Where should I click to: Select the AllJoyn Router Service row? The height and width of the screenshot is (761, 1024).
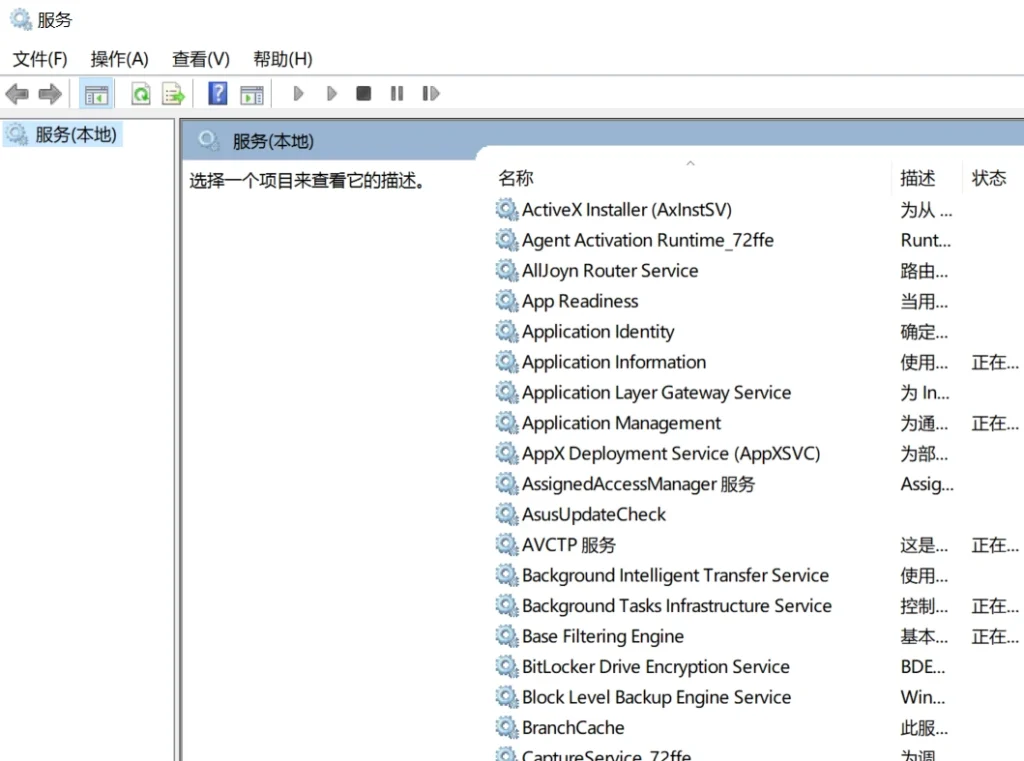[x=610, y=270]
